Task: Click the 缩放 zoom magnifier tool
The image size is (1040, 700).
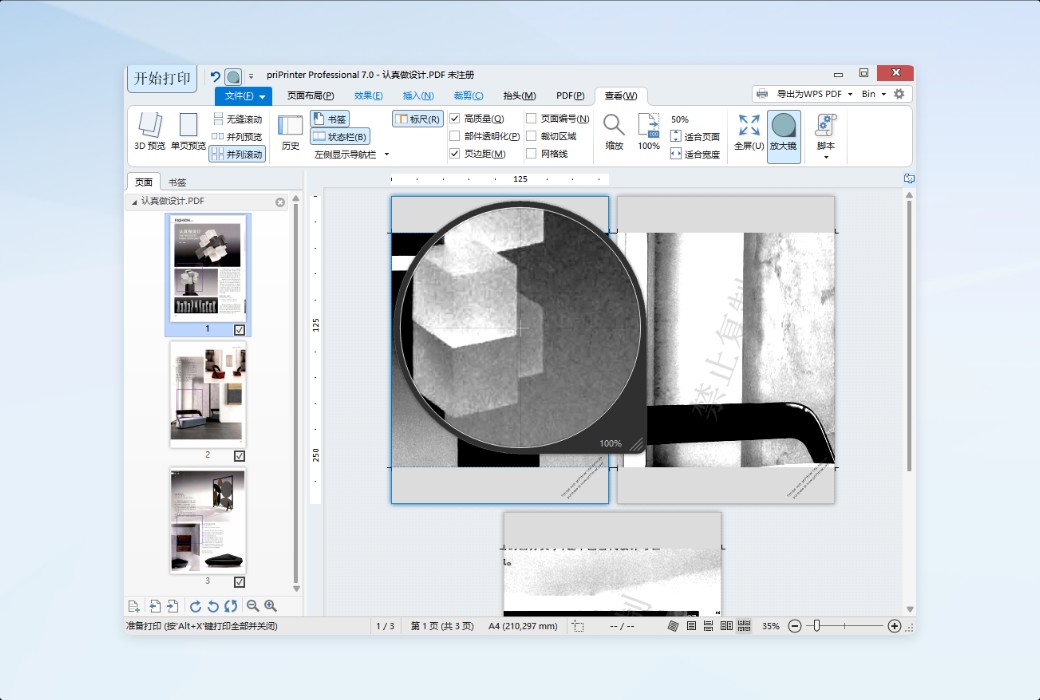Action: pyautogui.click(x=614, y=131)
